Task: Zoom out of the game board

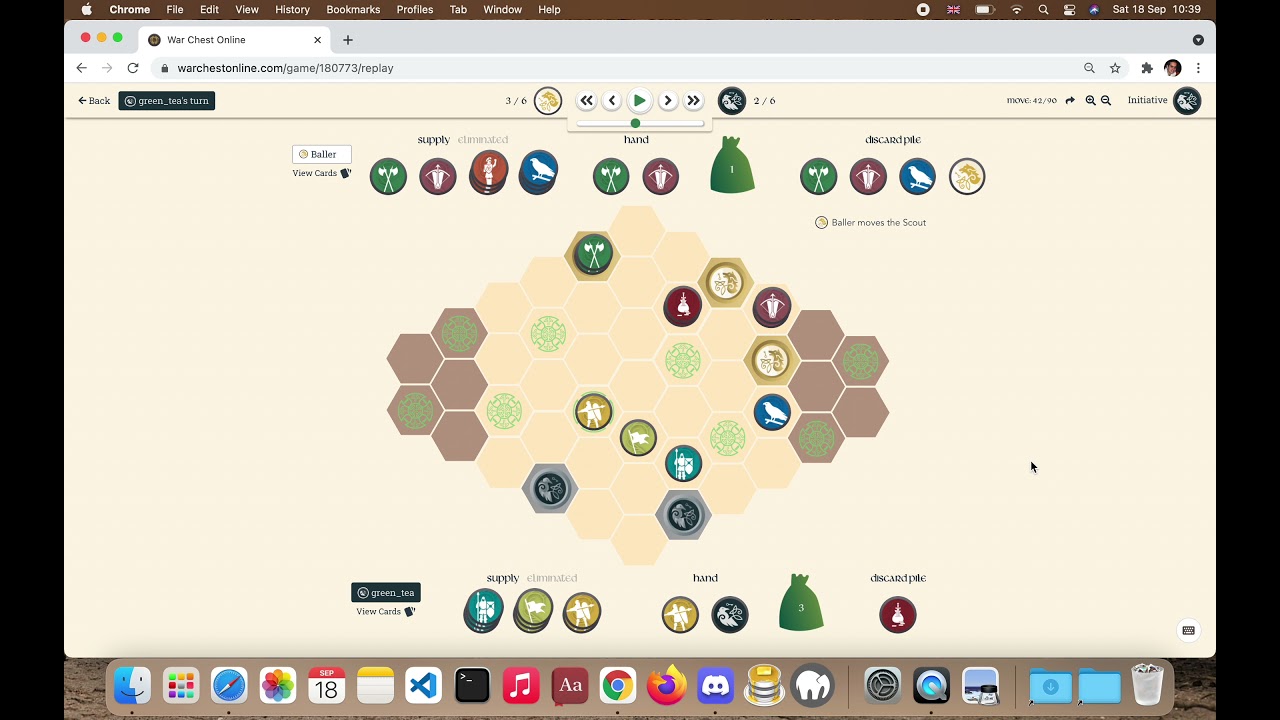Action: 1106,101
